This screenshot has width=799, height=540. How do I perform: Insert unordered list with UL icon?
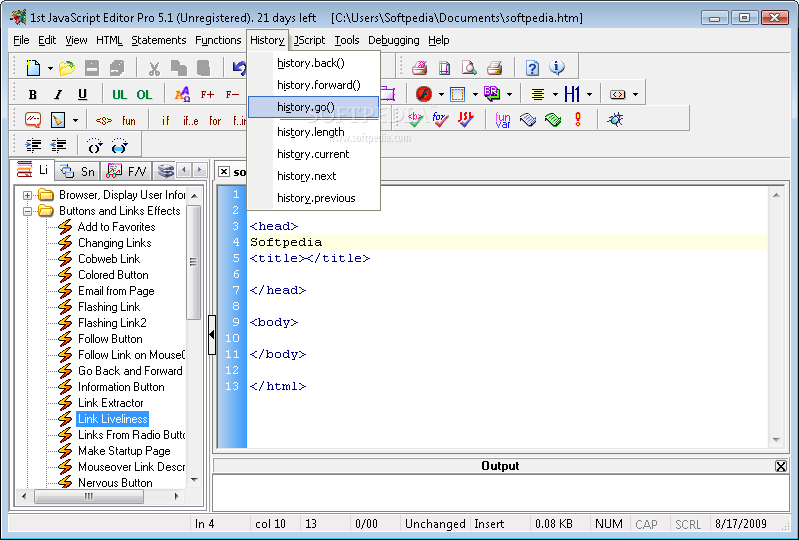click(120, 94)
